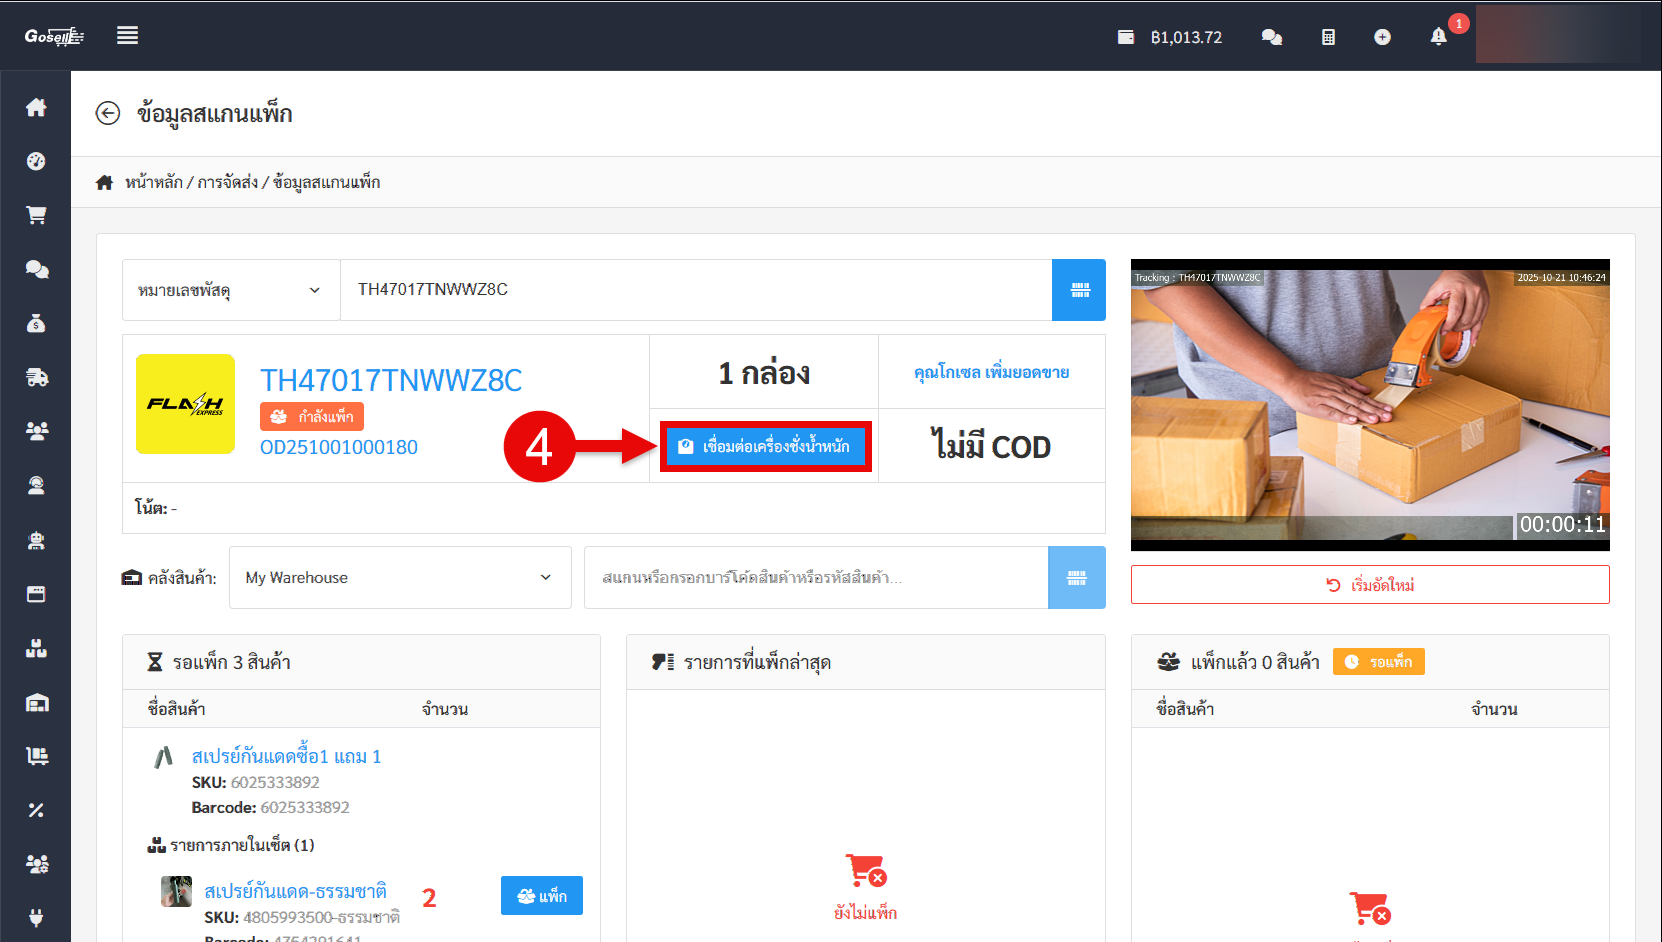Screen dimensions: 1662x942
Task: Click เริ่มอัดใหม่ to restart recording
Action: click(x=1369, y=585)
